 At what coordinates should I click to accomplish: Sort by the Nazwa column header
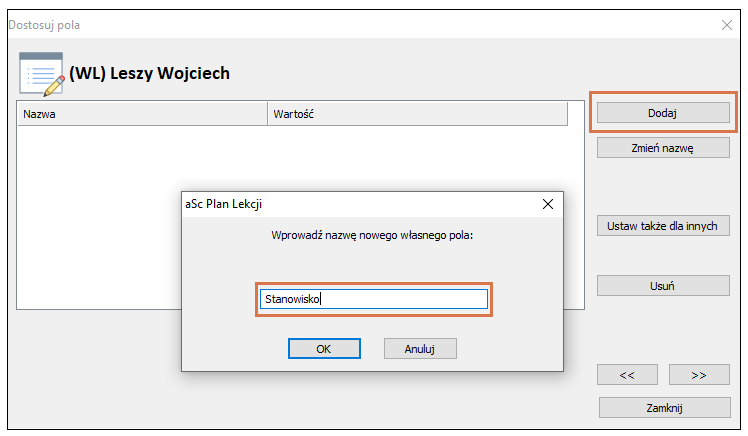click(x=142, y=114)
